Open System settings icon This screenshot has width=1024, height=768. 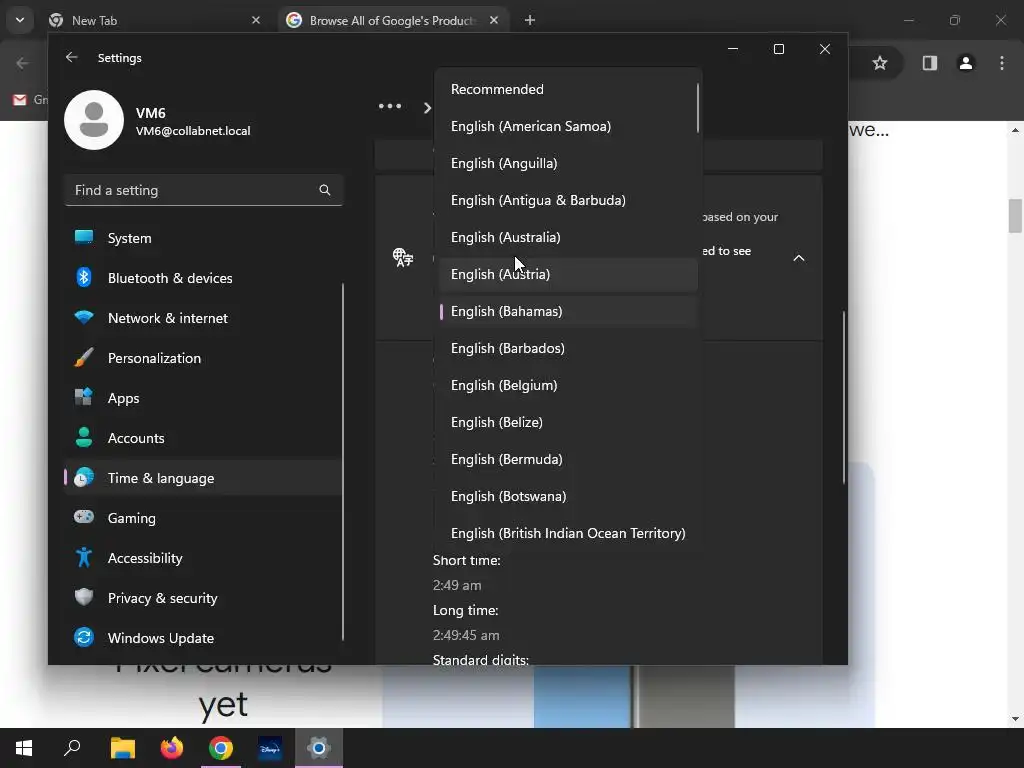[84, 237]
